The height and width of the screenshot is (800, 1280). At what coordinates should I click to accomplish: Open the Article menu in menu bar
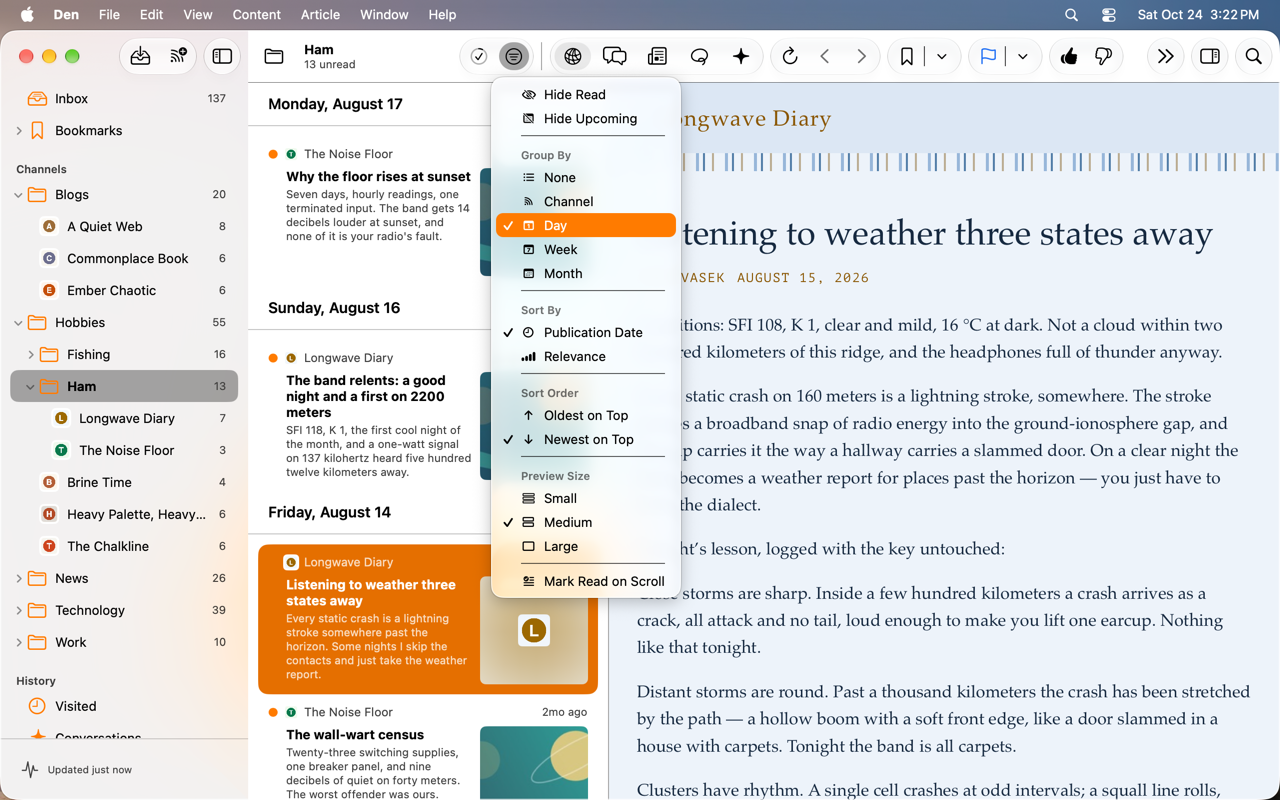(320, 15)
